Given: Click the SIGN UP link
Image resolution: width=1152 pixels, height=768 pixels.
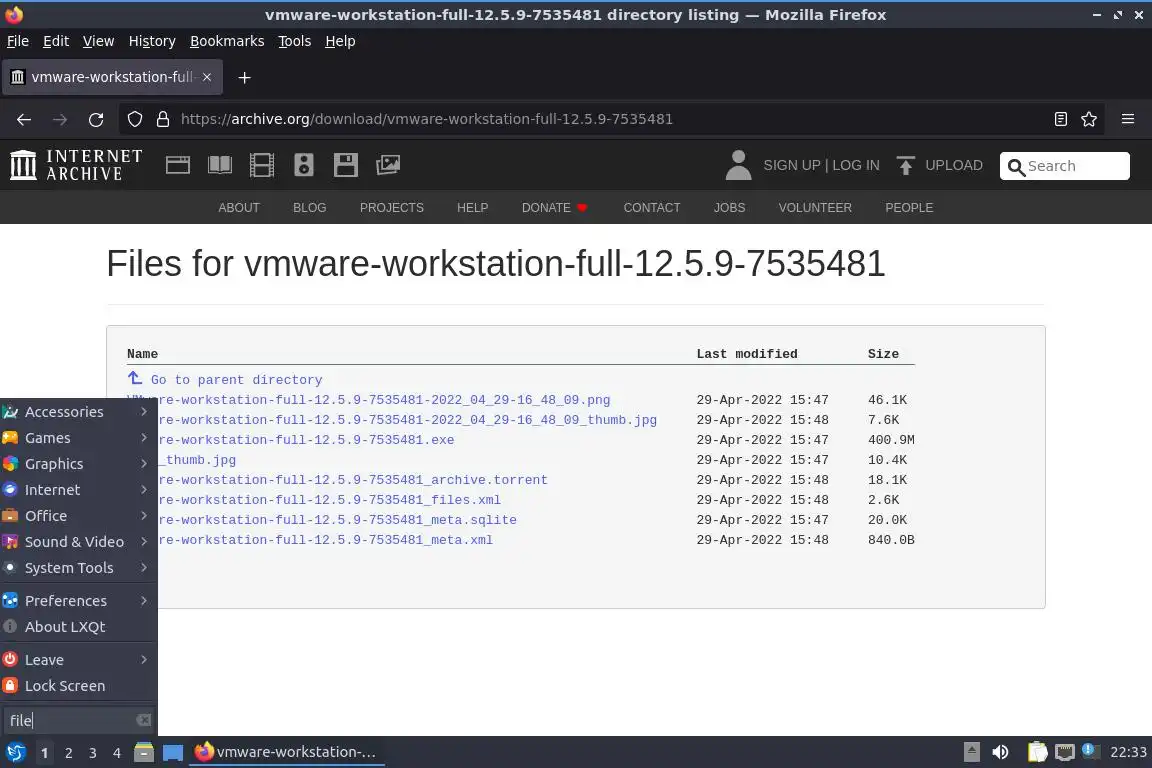Looking at the screenshot, I should [x=792, y=165].
